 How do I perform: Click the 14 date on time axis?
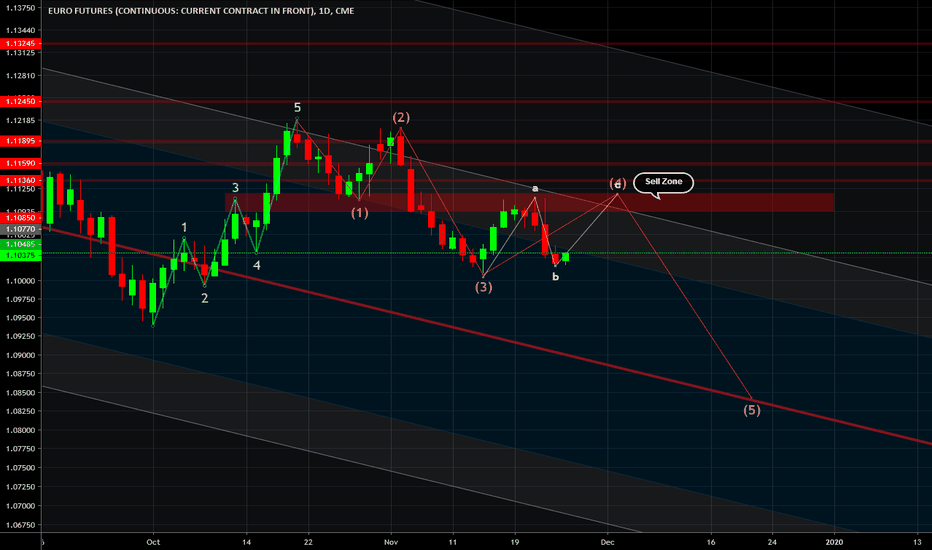(247, 542)
